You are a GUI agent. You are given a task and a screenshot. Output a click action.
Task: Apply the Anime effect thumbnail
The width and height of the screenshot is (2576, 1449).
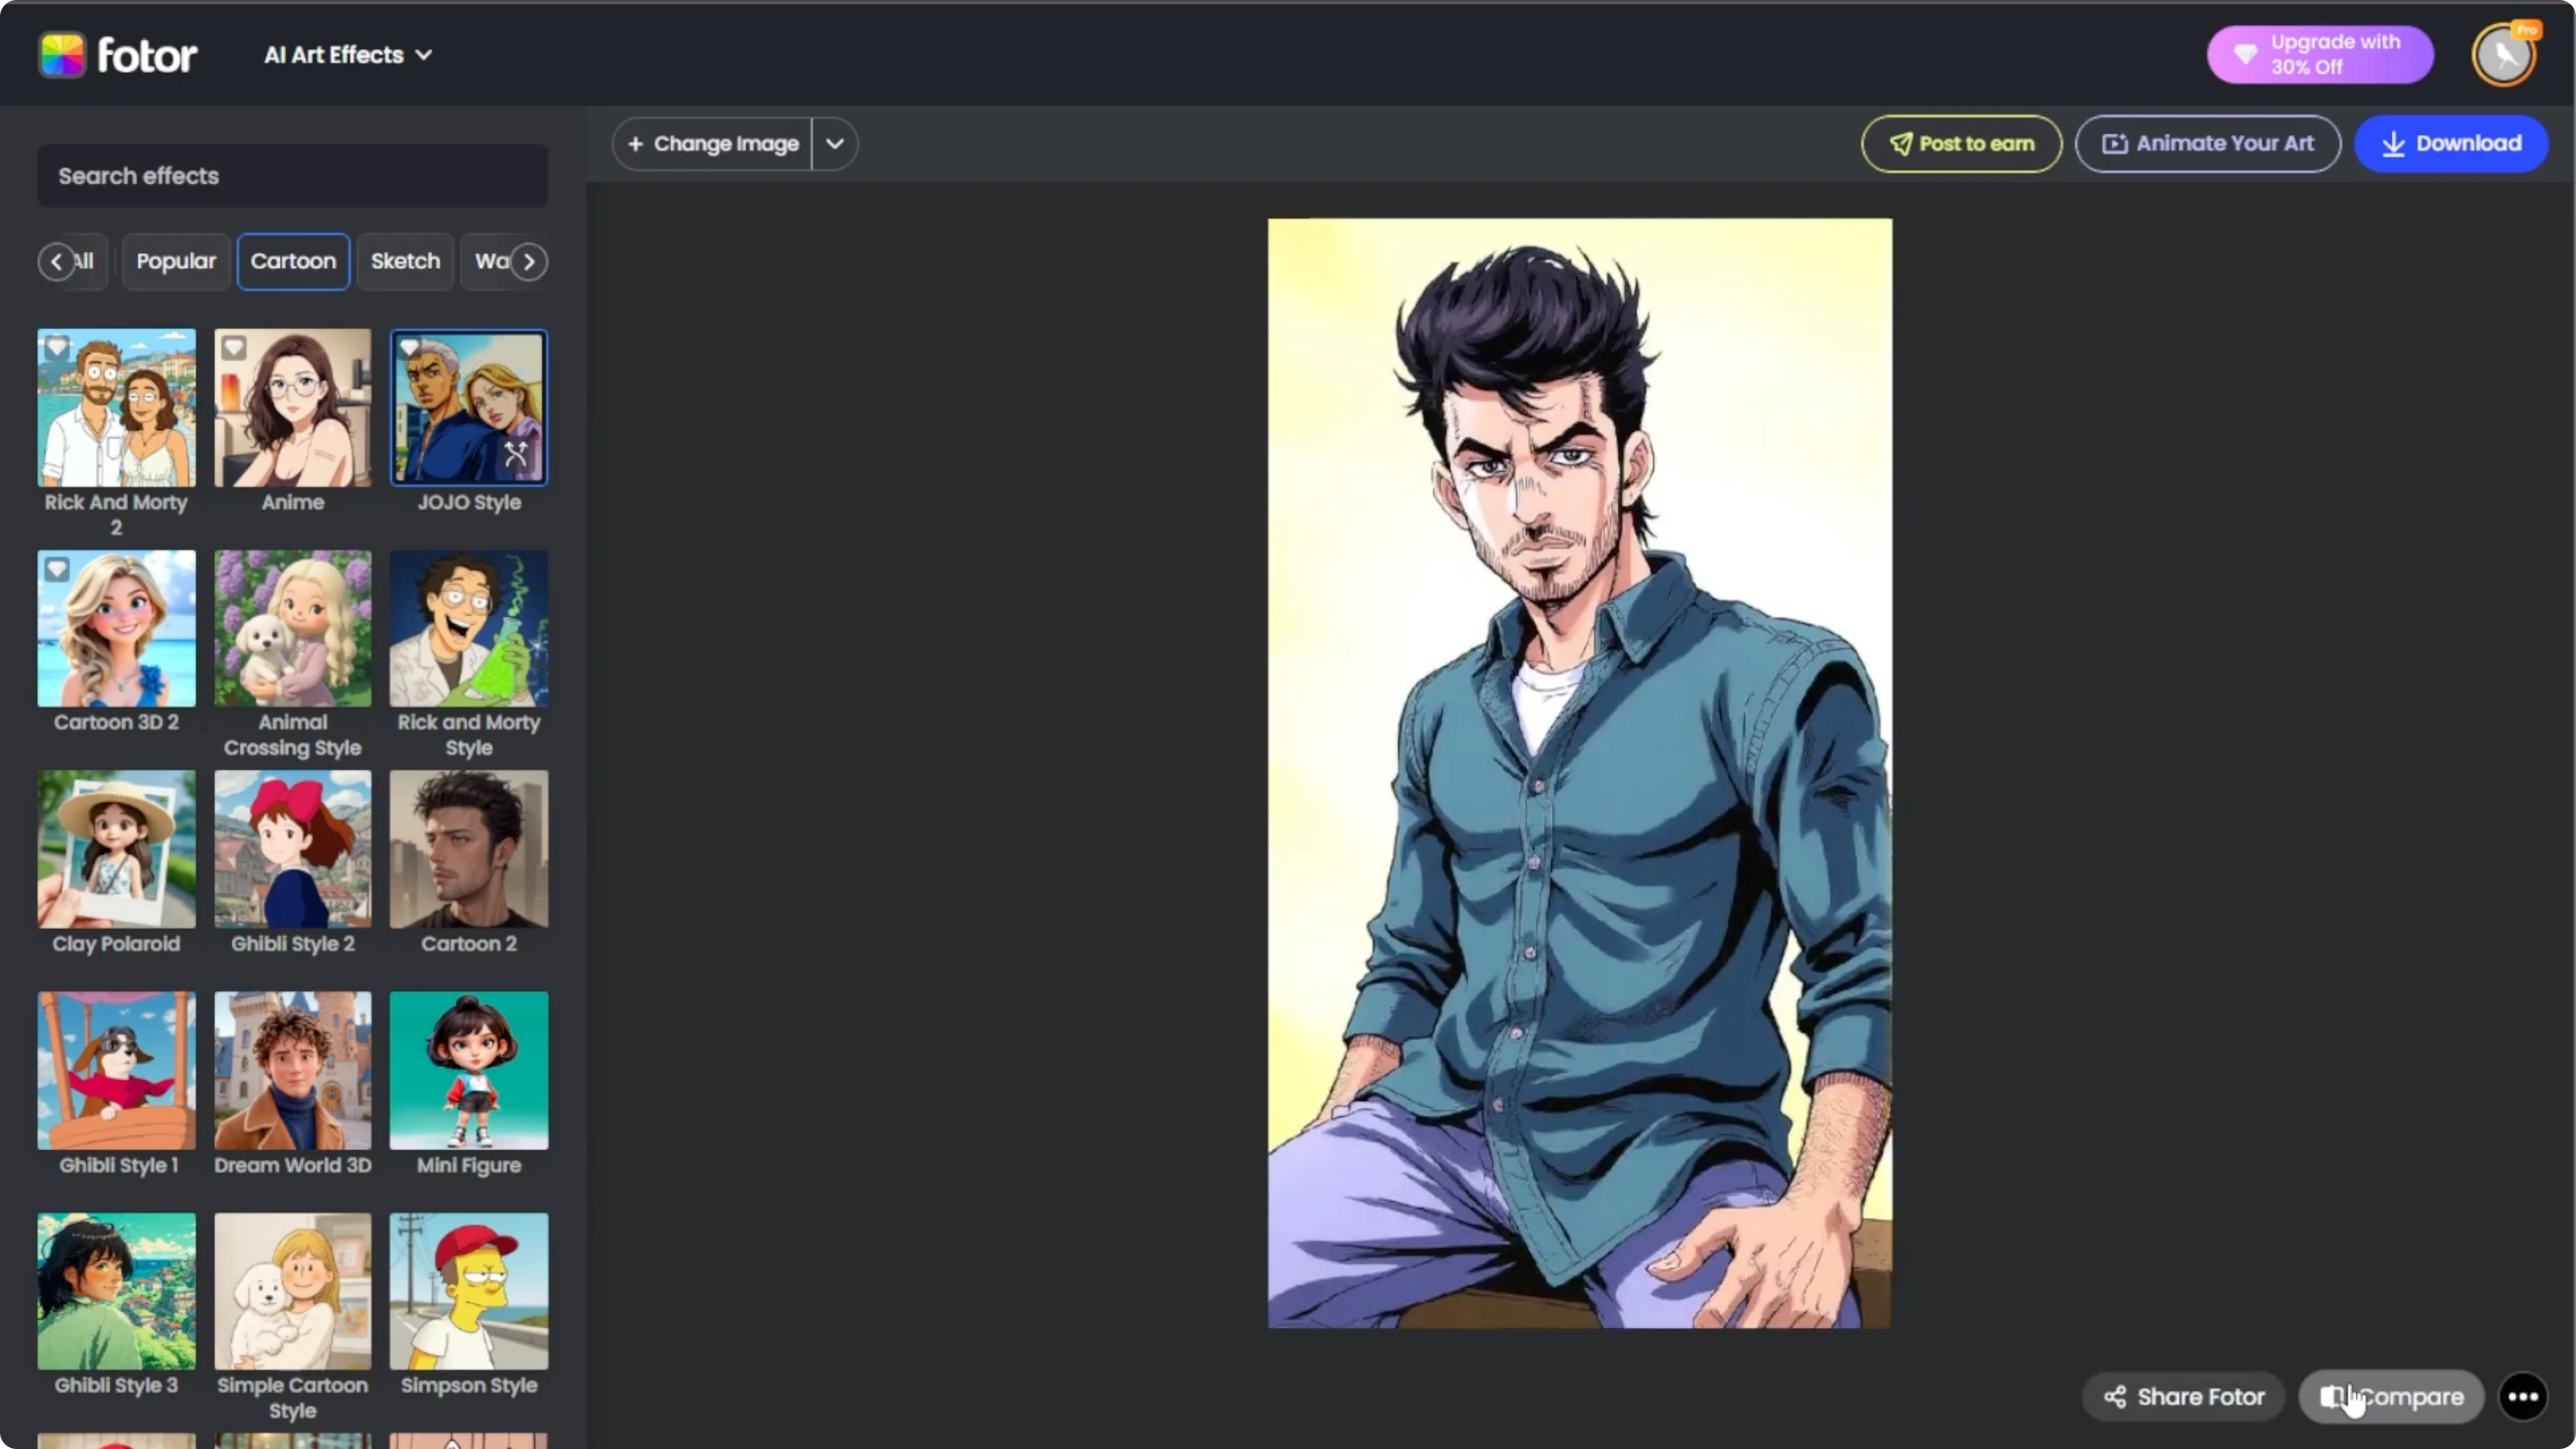[x=293, y=408]
